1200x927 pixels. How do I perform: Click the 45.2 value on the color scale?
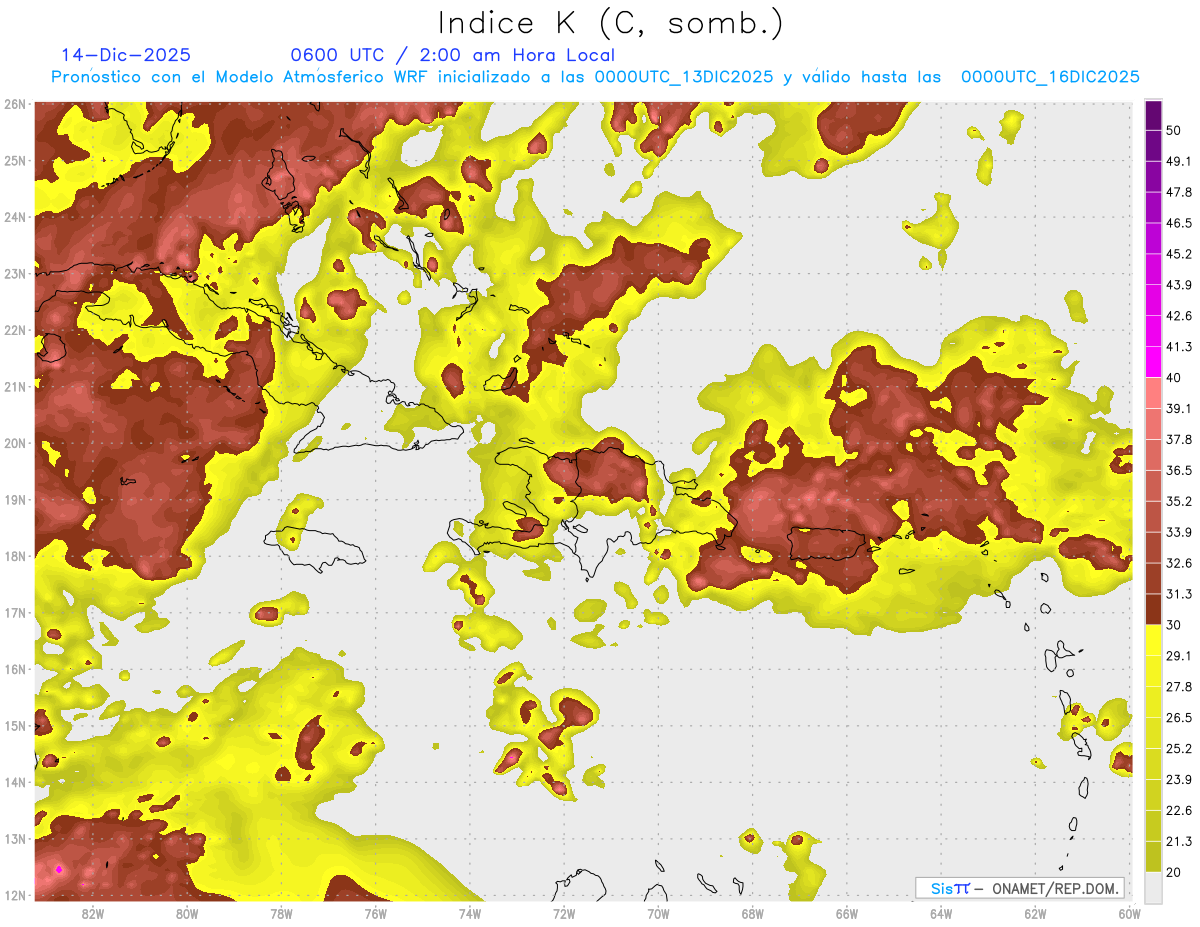pos(1178,254)
